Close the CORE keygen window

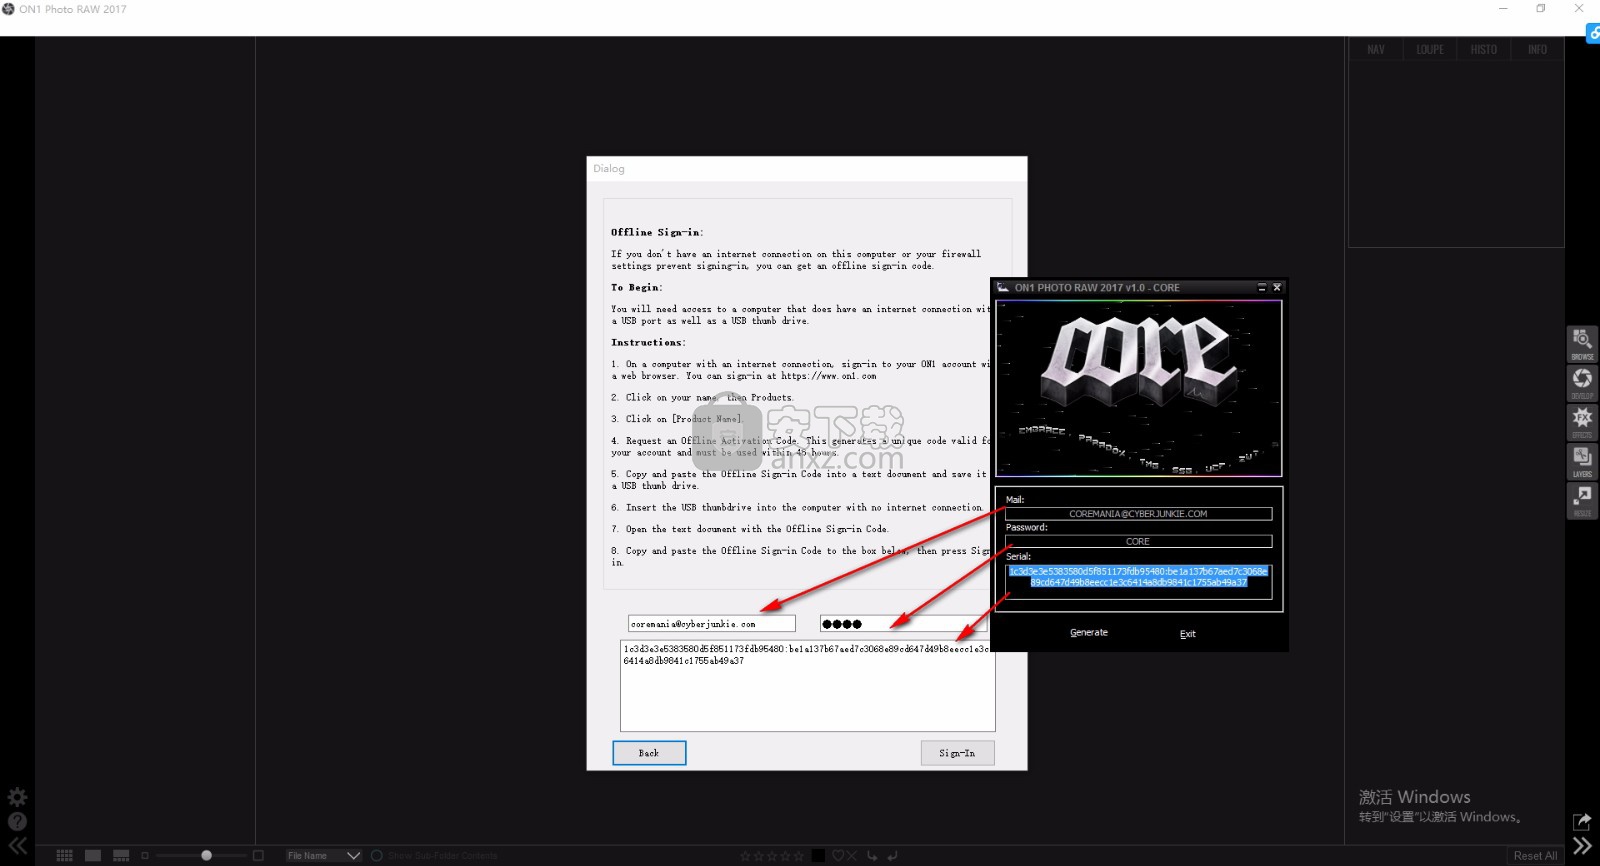[x=1277, y=288]
